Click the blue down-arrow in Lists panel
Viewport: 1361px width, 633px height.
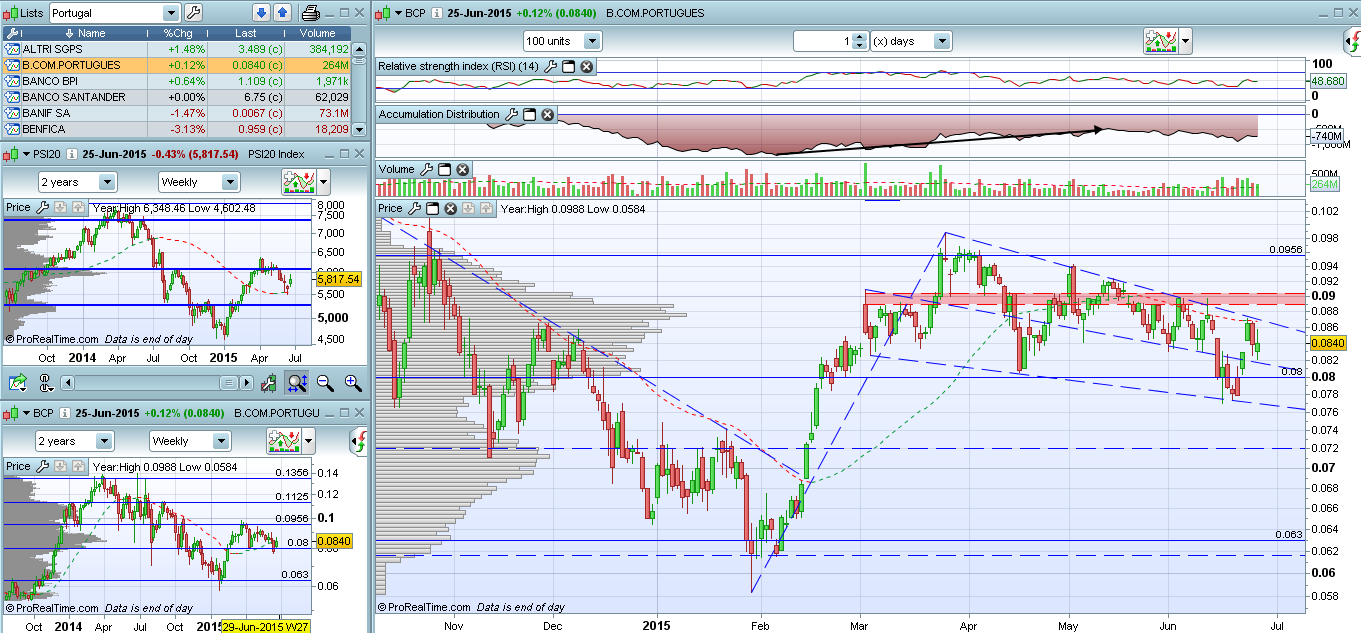262,13
